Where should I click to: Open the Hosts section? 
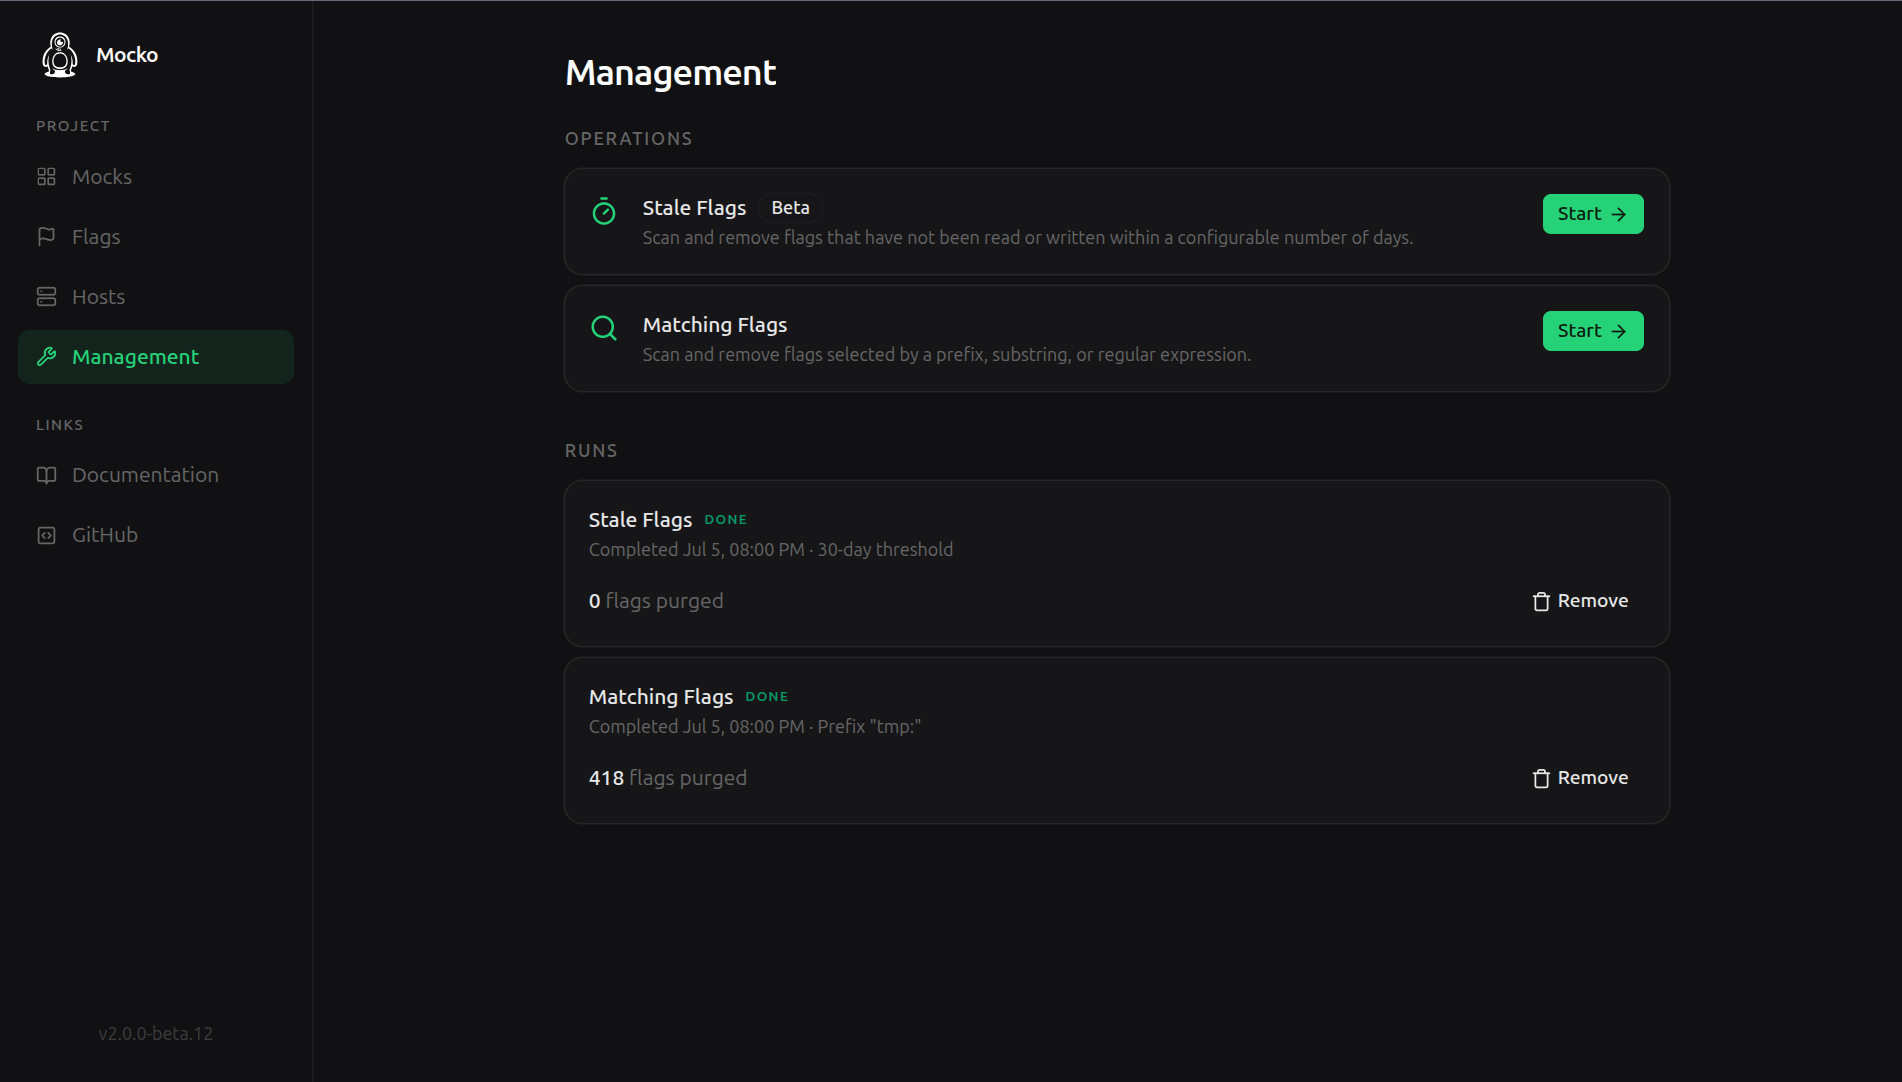click(156, 297)
